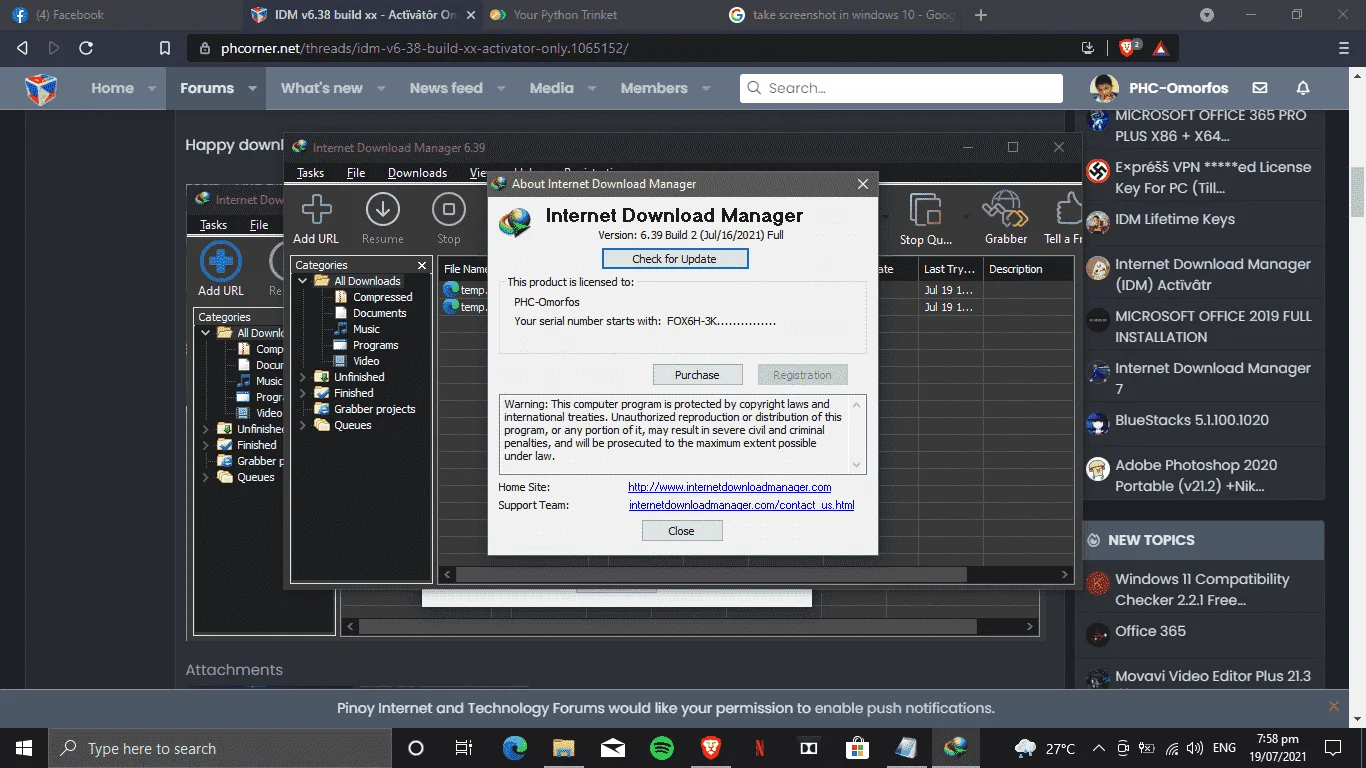Open the browser hamburger menu
The height and width of the screenshot is (768, 1366).
[x=1343, y=47]
